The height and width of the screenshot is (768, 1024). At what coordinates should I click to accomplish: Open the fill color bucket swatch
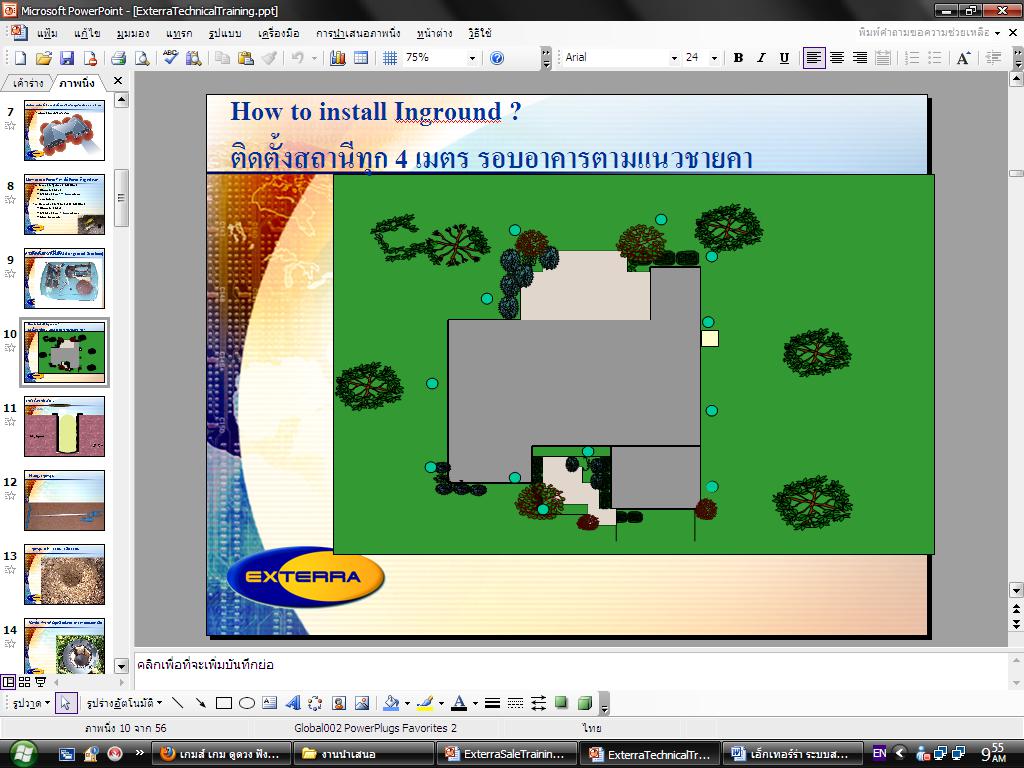point(391,703)
